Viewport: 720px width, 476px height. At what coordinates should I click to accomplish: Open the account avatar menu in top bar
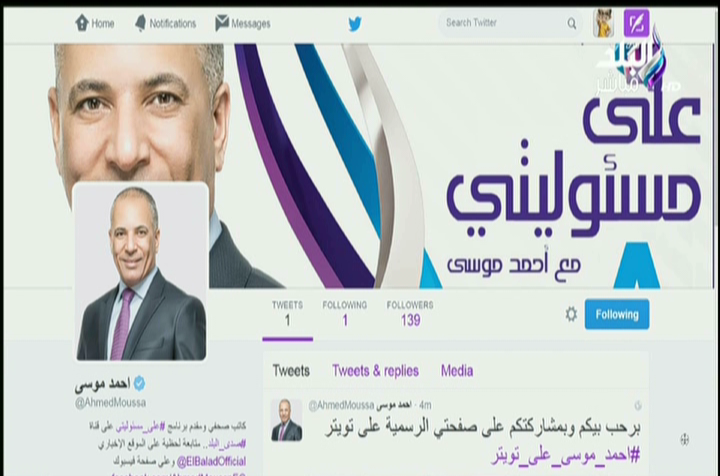[x=603, y=23]
